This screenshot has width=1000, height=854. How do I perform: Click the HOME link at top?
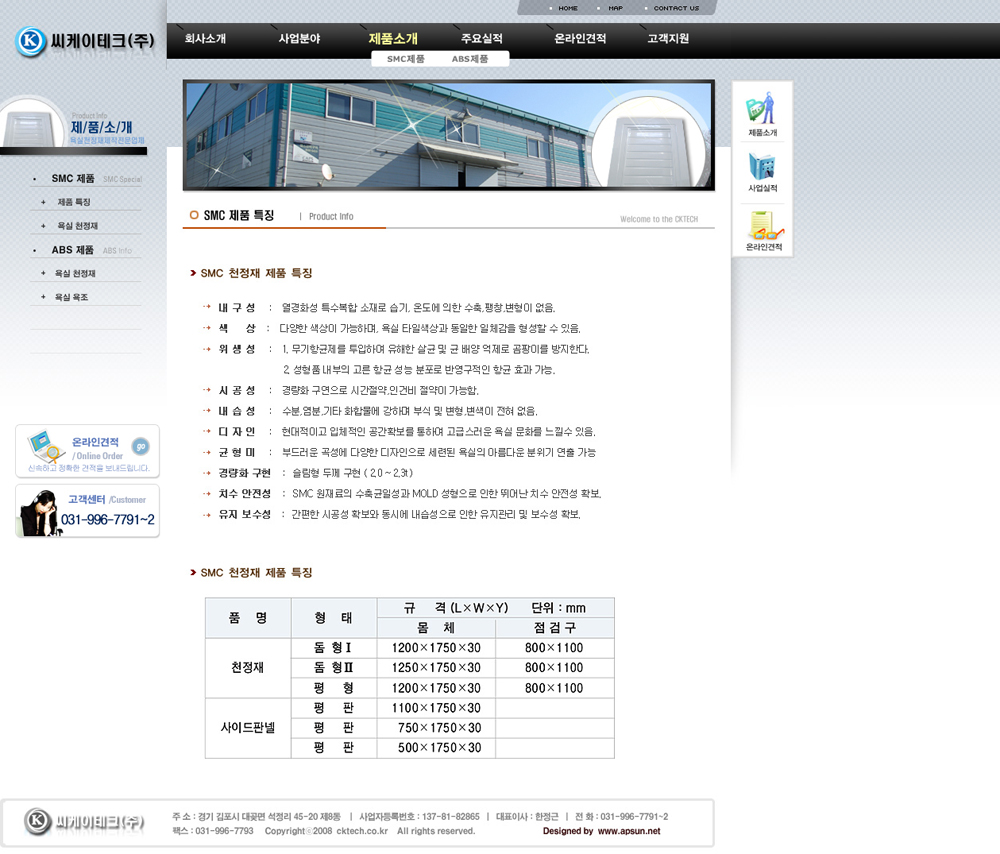click(x=567, y=8)
